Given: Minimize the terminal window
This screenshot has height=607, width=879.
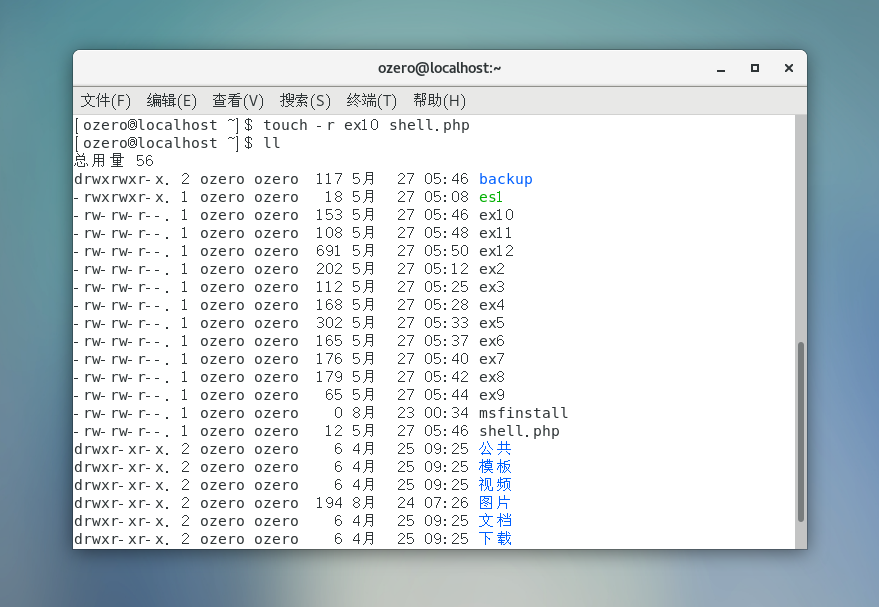Looking at the screenshot, I should (x=721, y=68).
